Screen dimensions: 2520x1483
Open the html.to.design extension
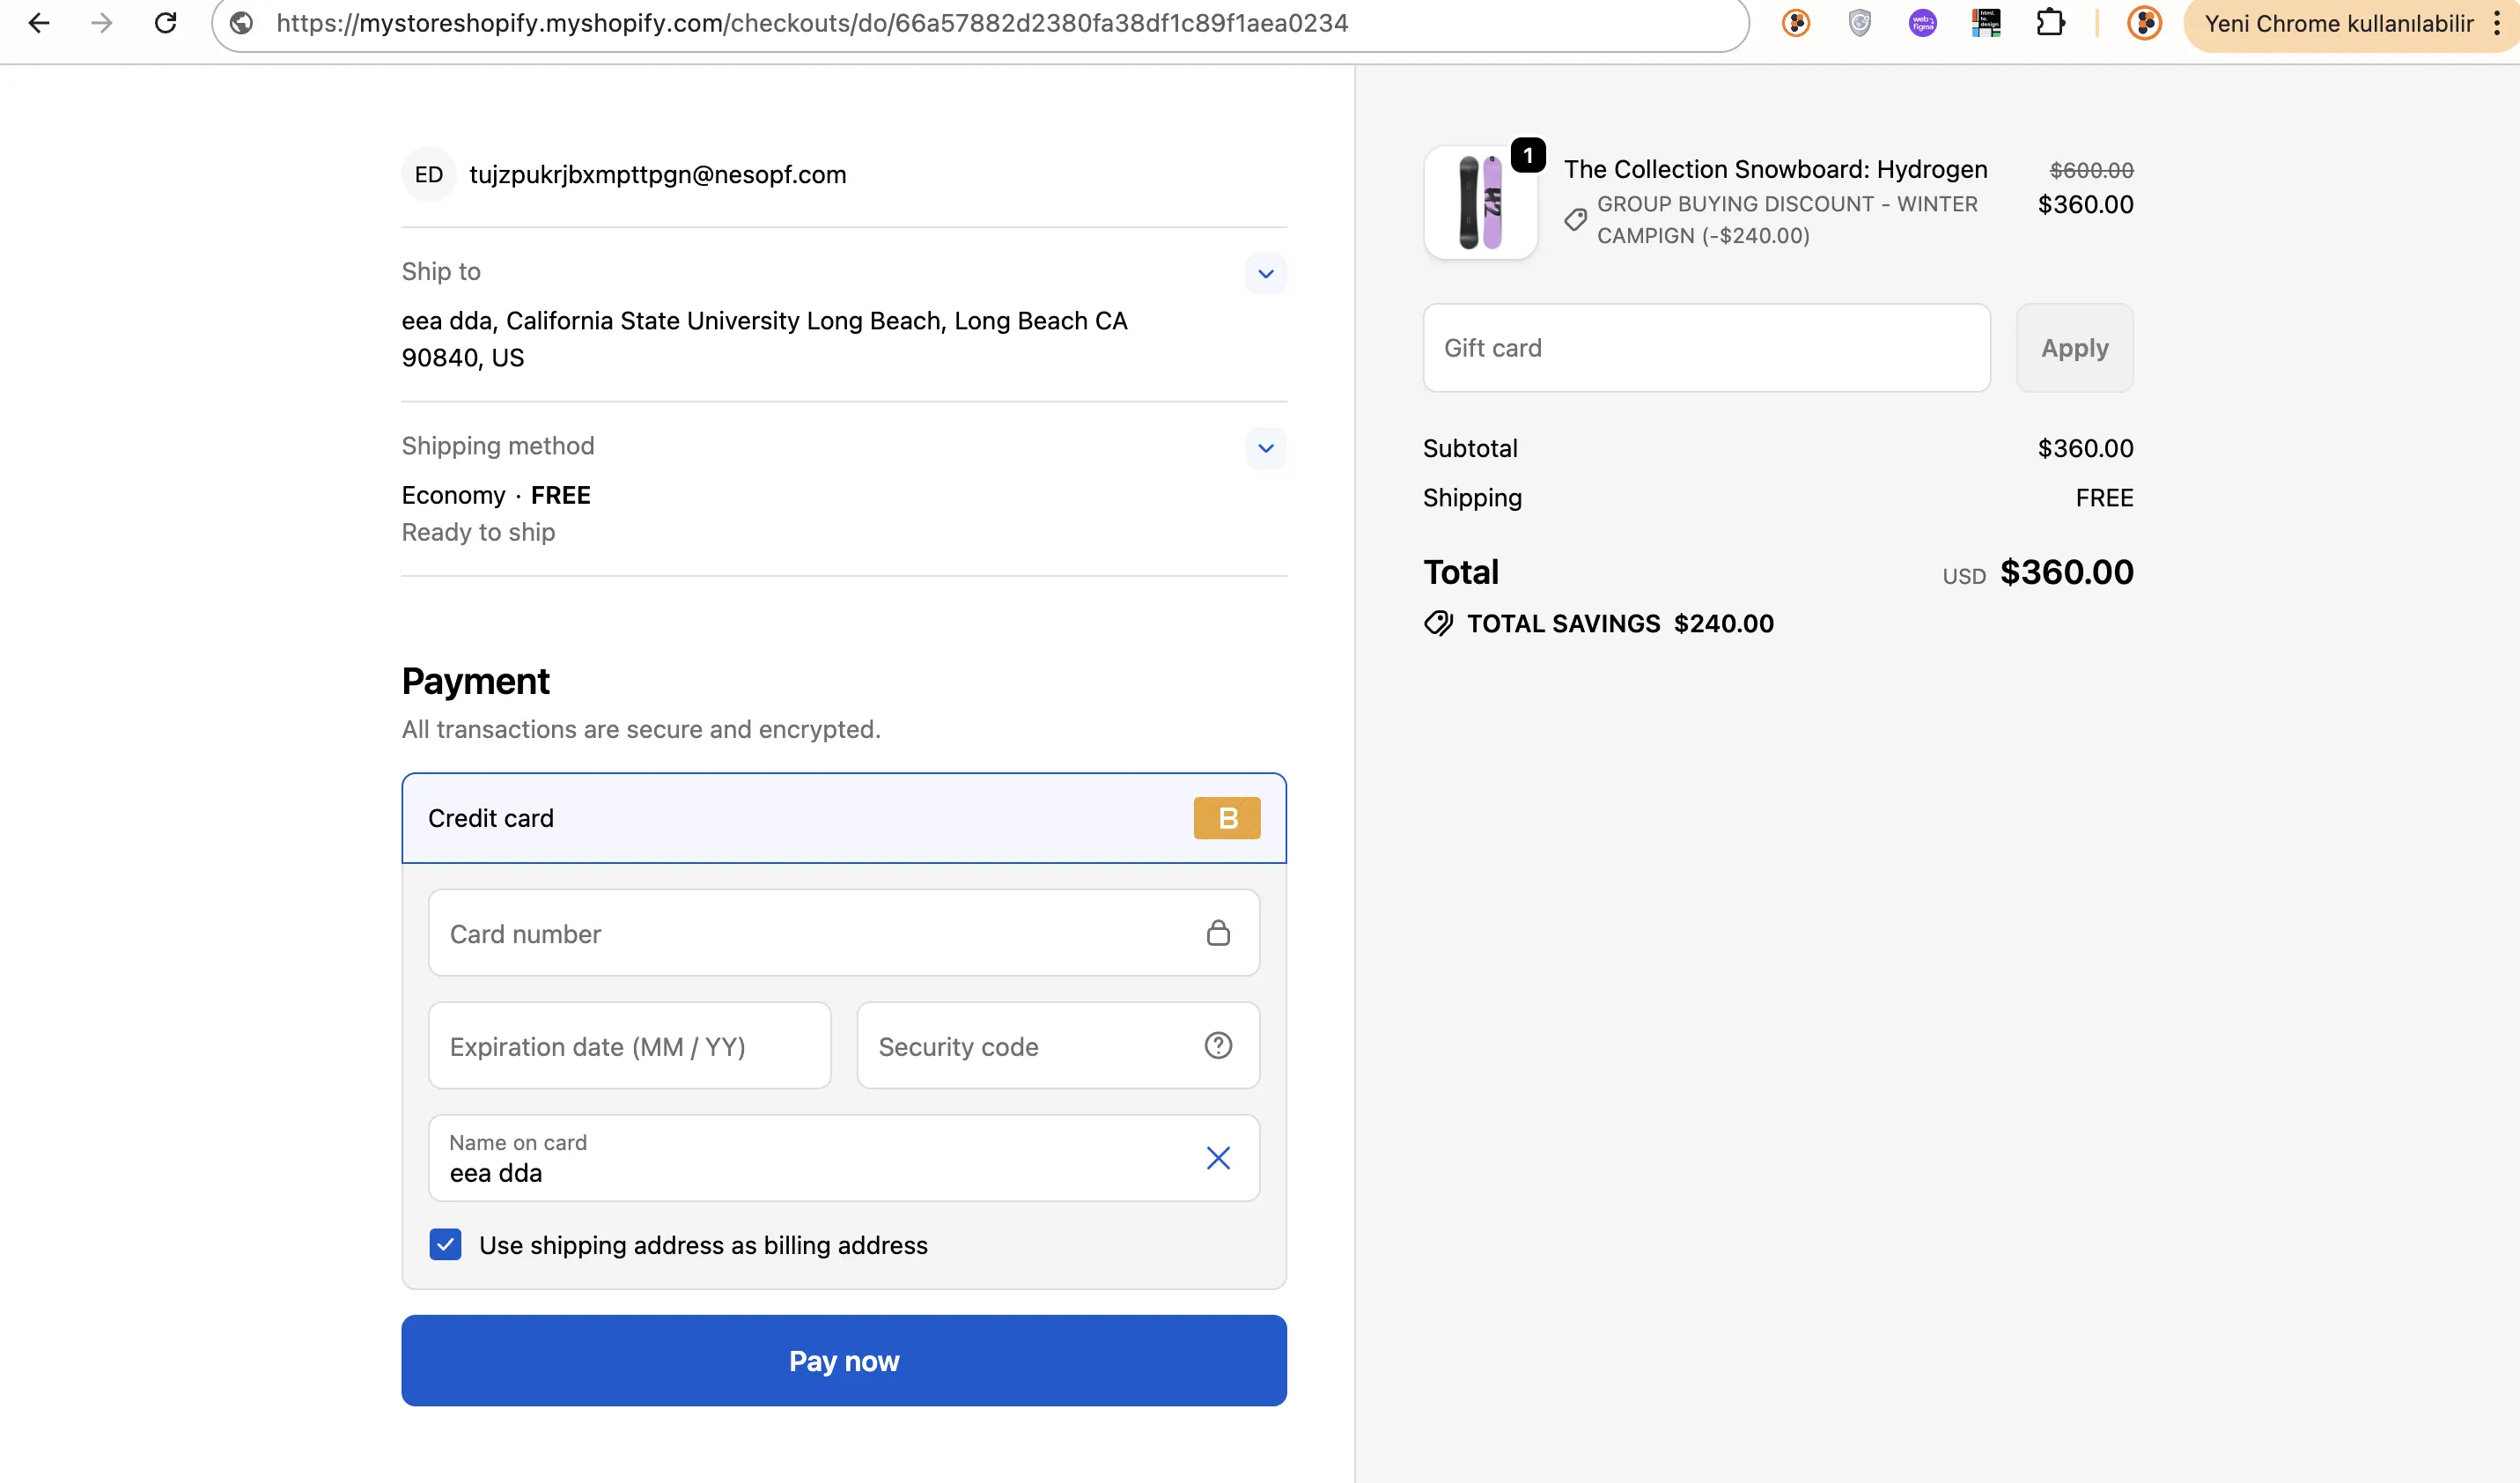pyautogui.click(x=1986, y=23)
